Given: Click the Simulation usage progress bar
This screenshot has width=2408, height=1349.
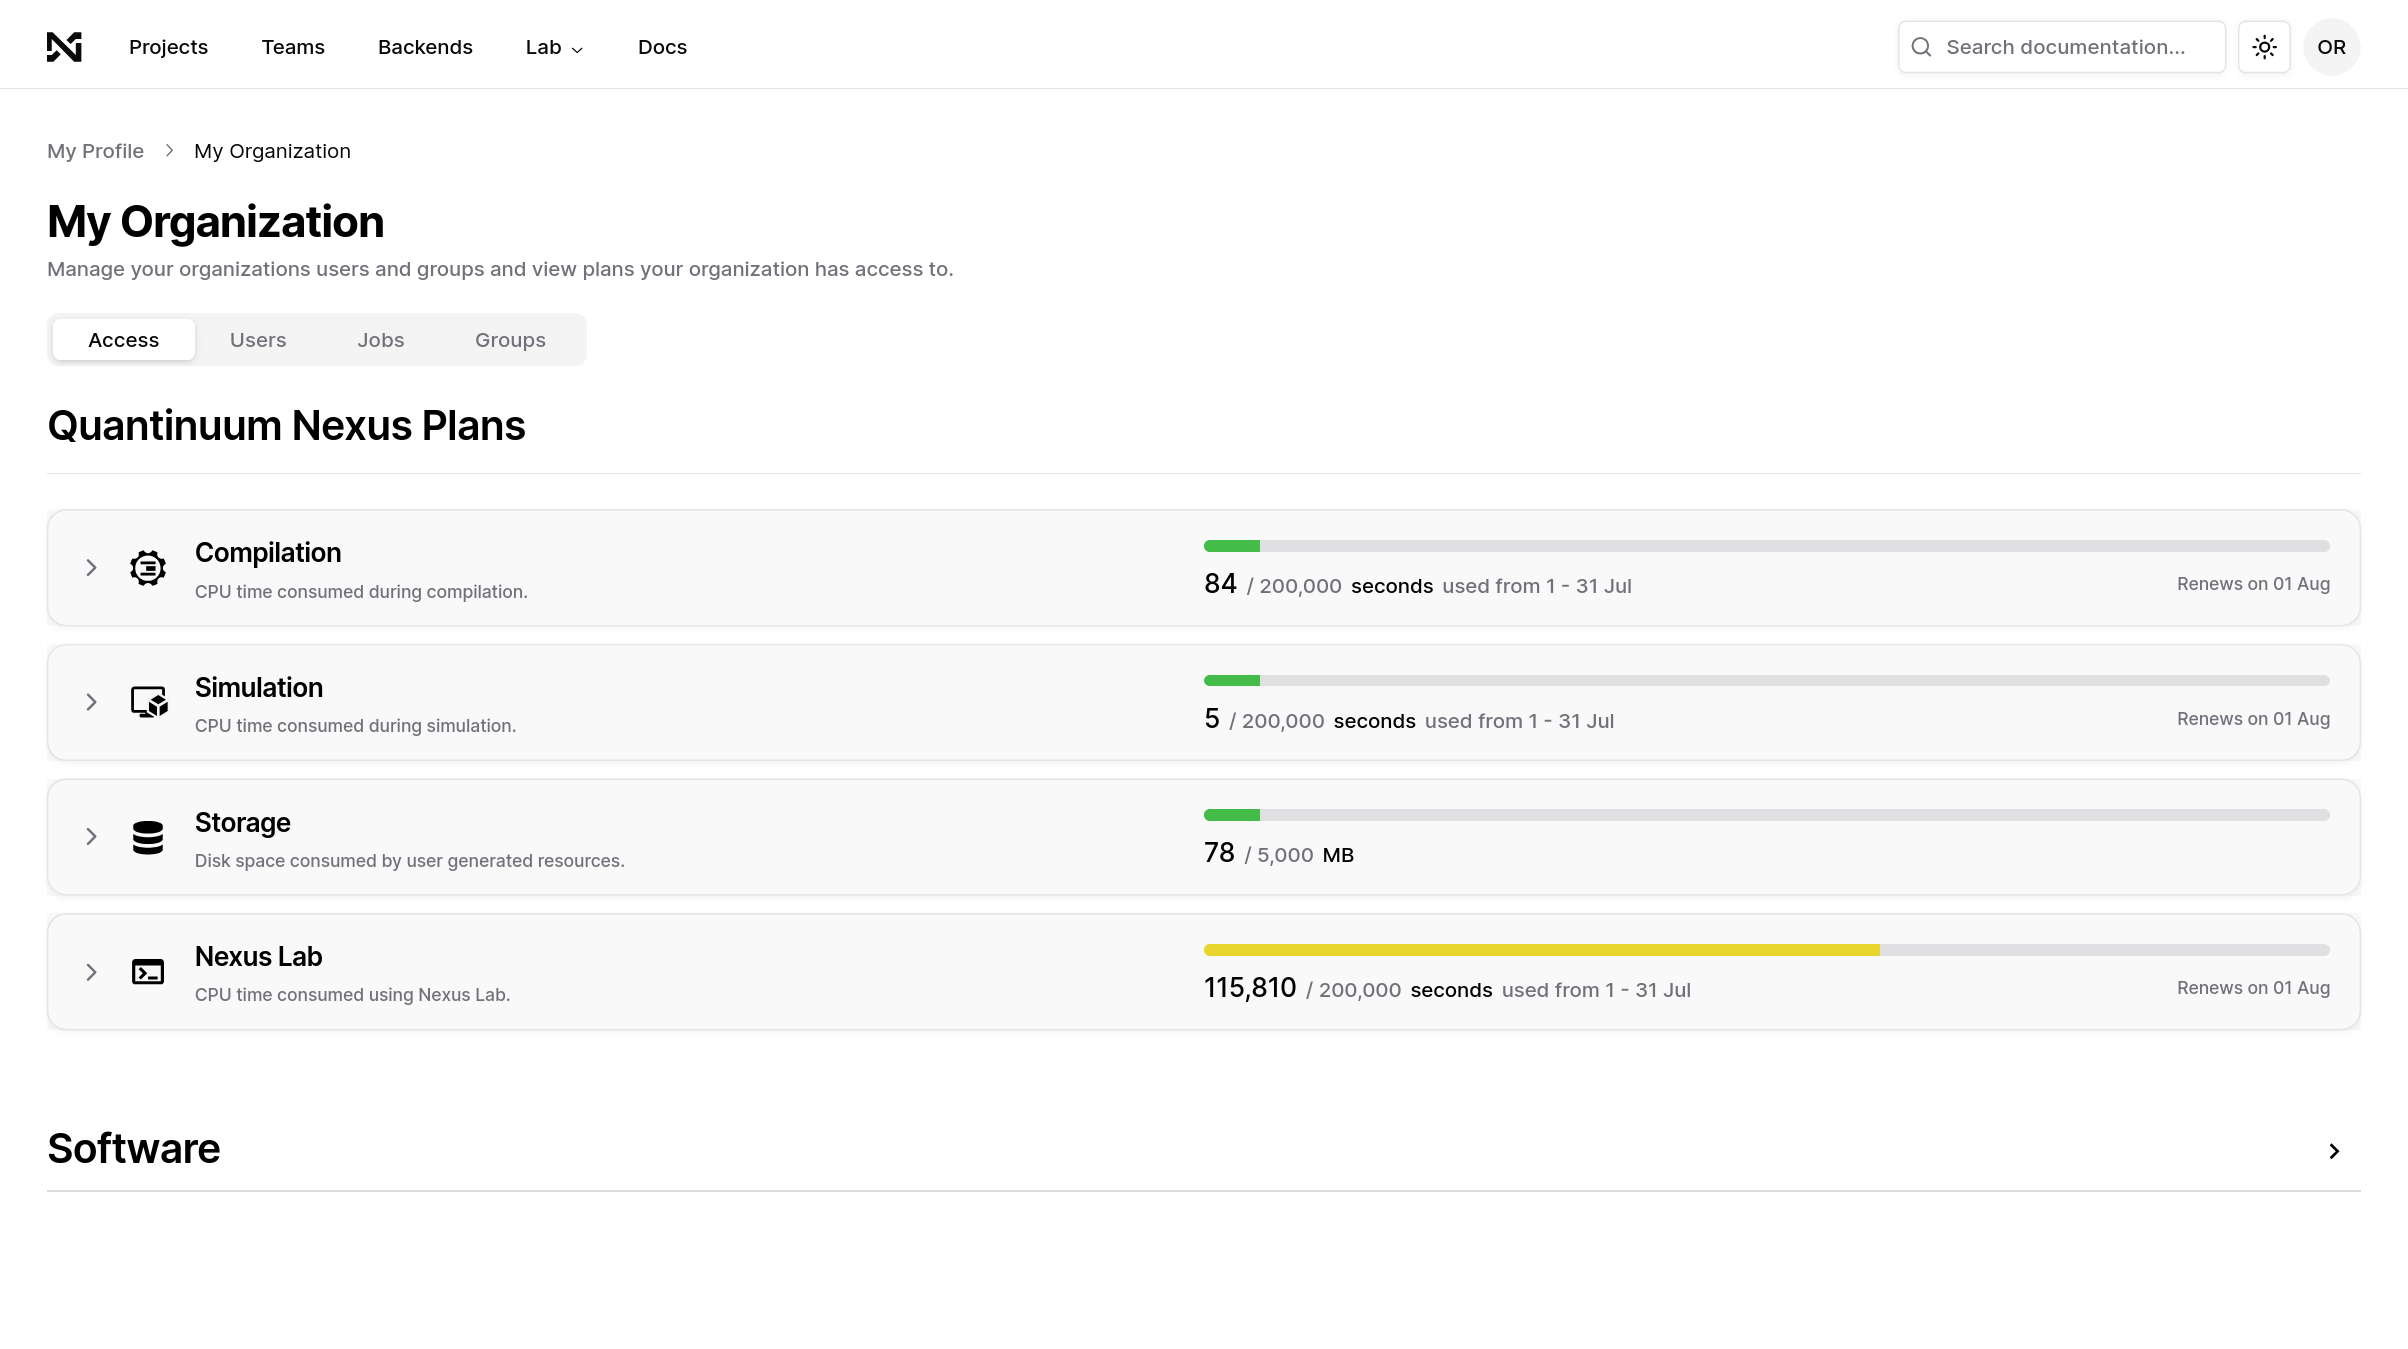Looking at the screenshot, I should tap(1766, 681).
